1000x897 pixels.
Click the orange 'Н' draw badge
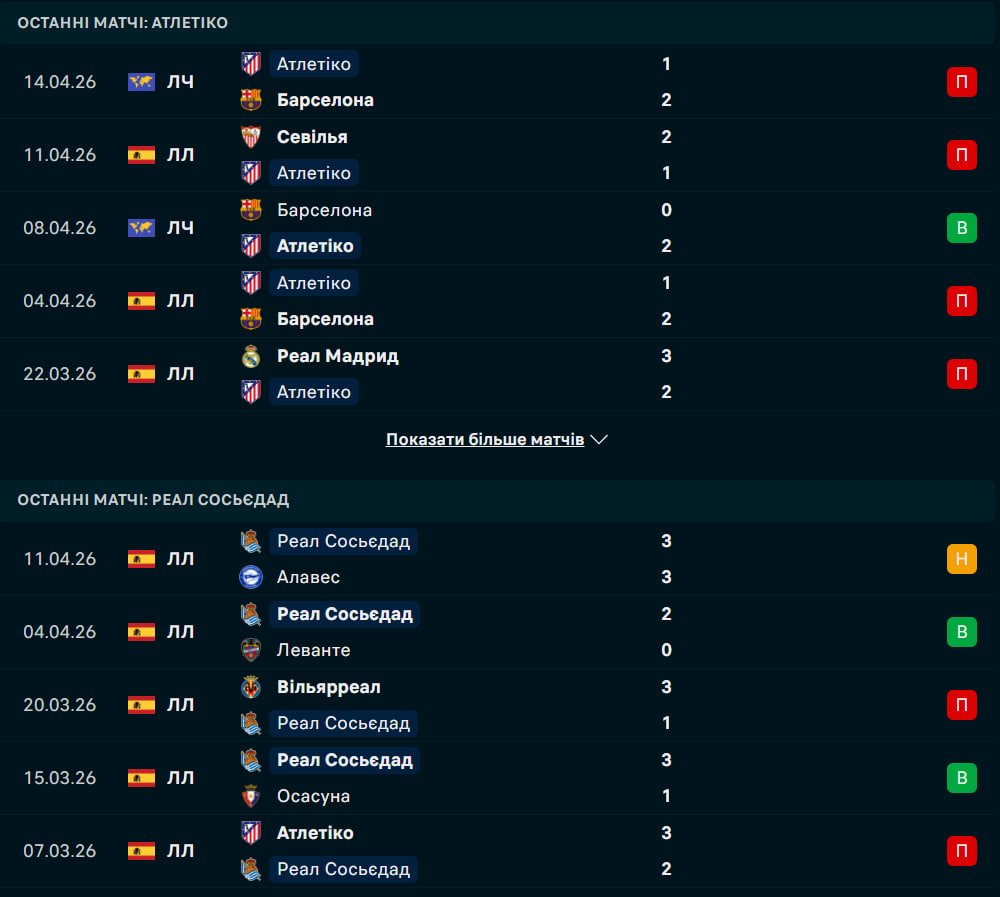click(961, 559)
